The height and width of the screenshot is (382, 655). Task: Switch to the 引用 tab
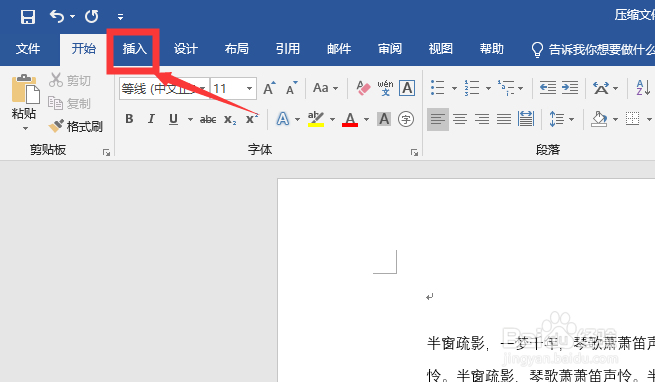(x=288, y=49)
